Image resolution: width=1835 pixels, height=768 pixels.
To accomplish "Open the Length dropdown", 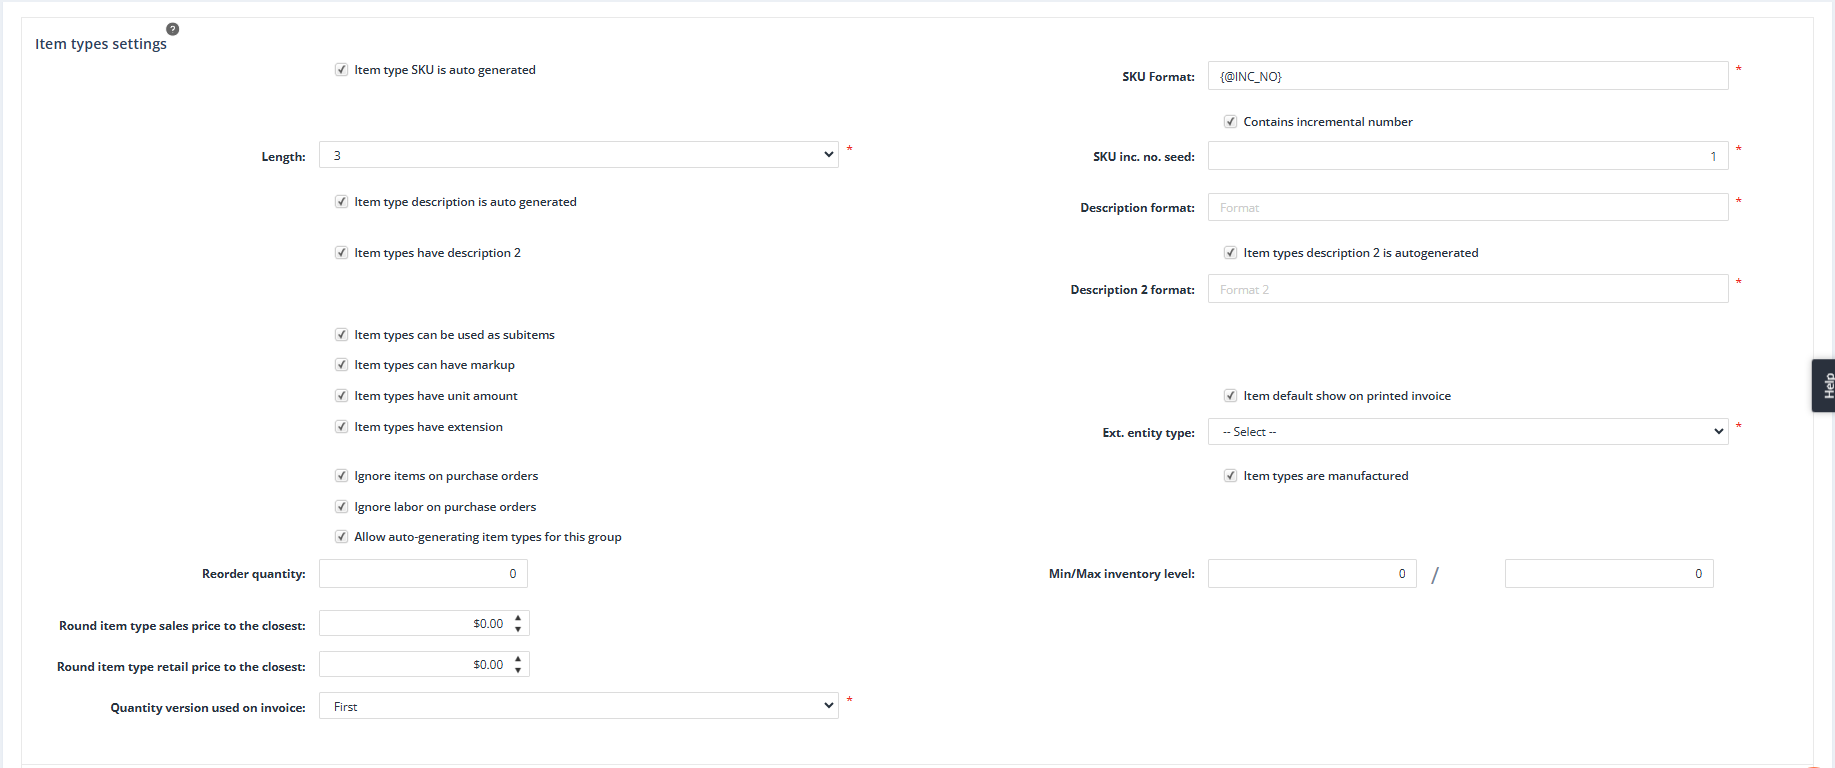I will point(578,155).
